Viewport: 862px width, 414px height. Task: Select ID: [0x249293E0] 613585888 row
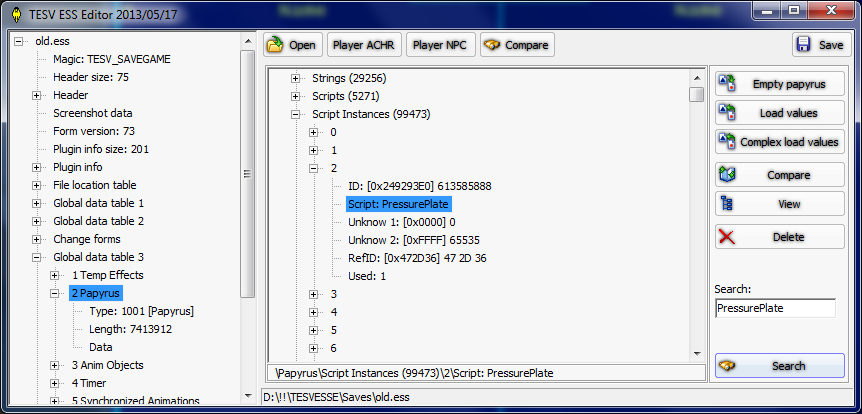[x=419, y=186]
